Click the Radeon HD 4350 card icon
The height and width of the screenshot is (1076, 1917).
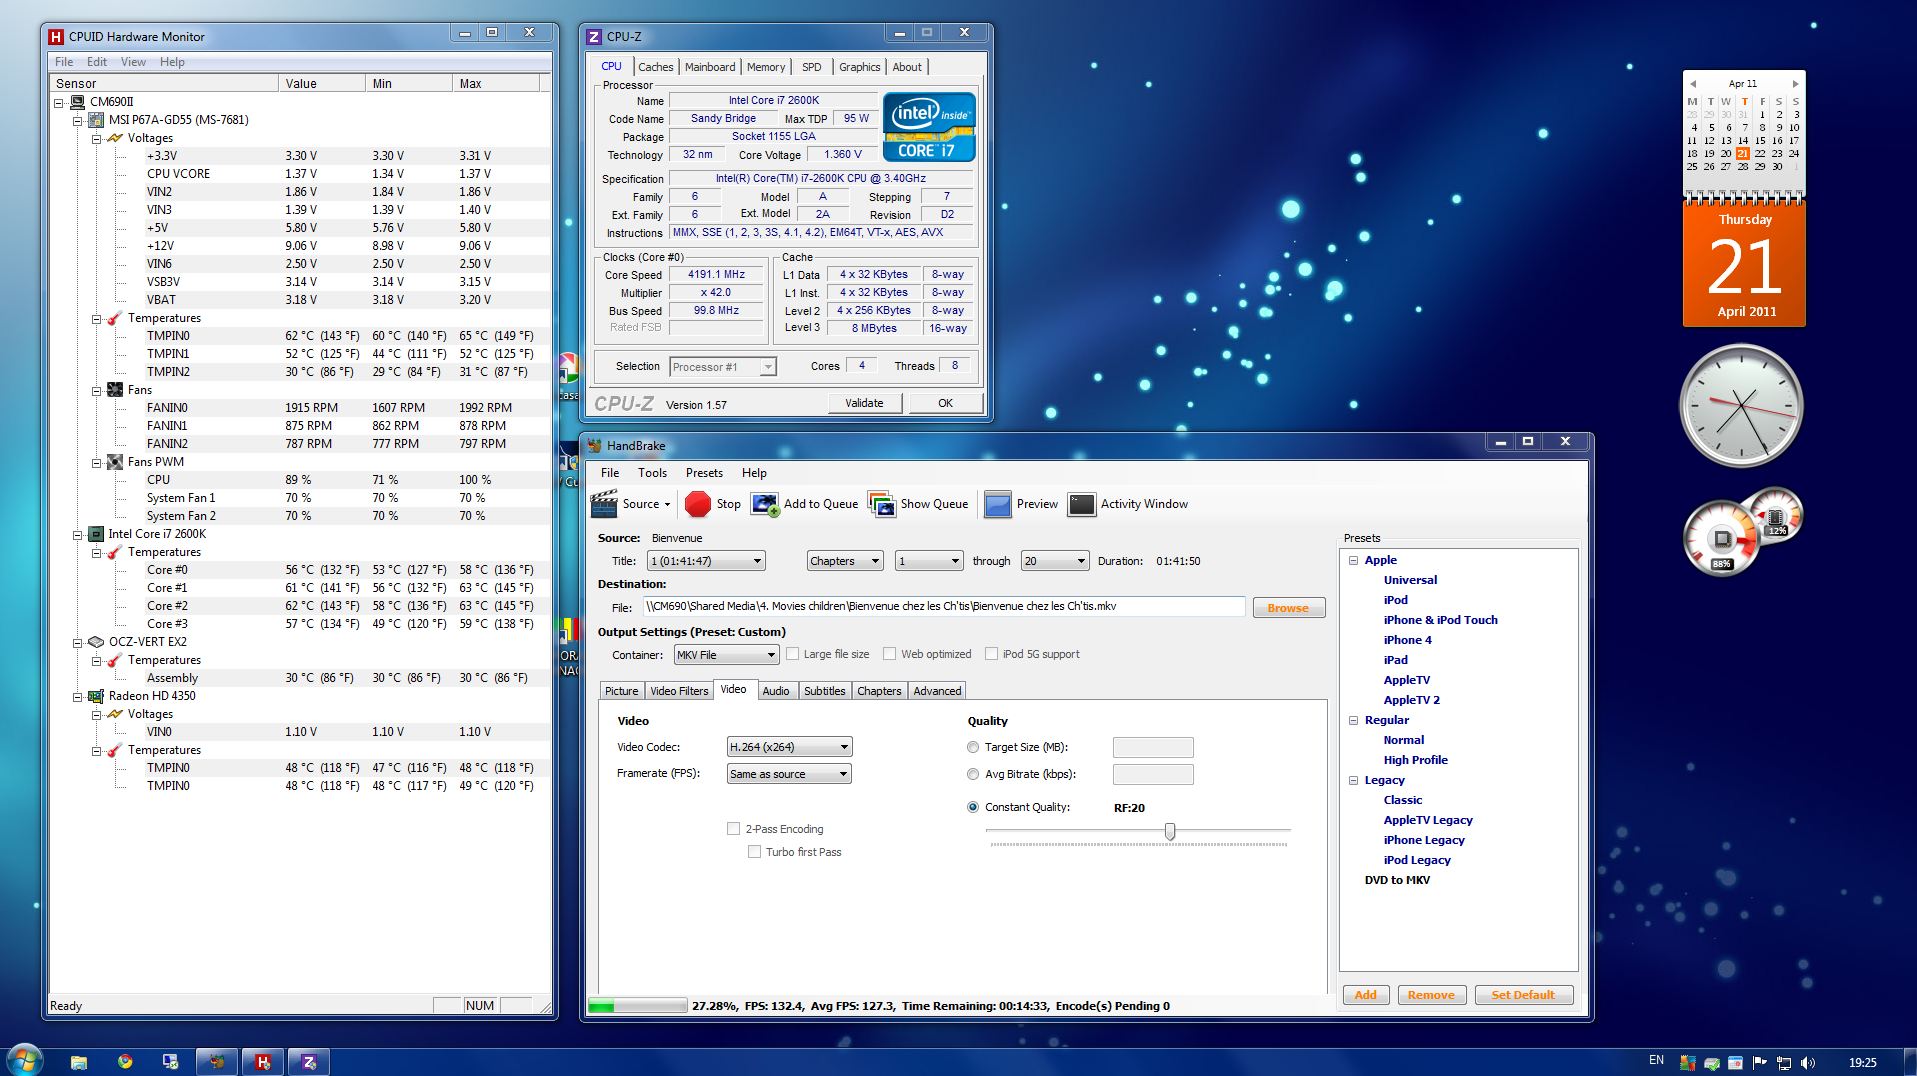pyautogui.click(x=96, y=696)
